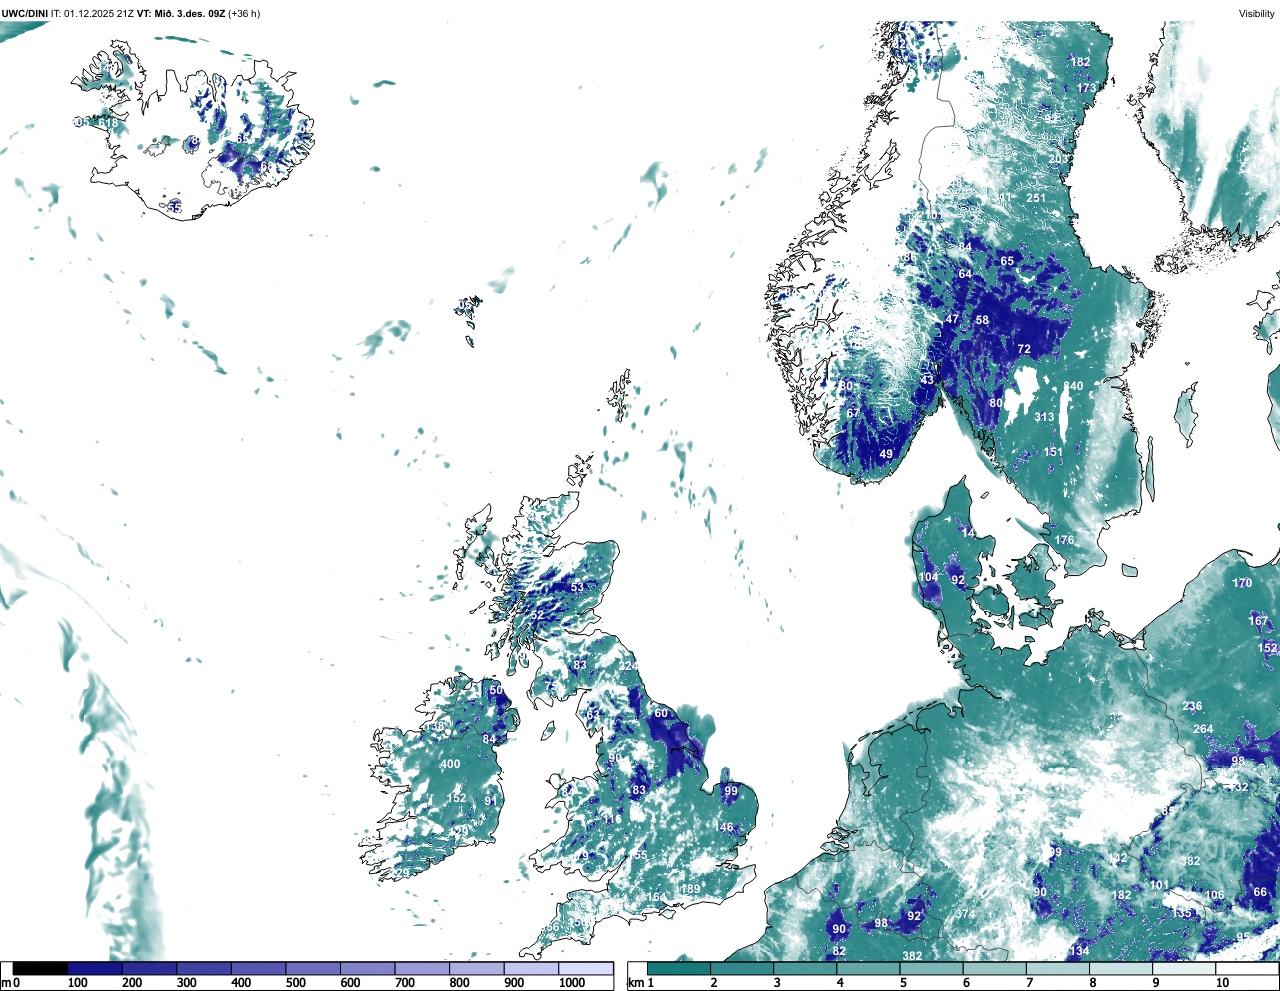Screen dimensions: 1280x991
Task: Click the '91' value in eastern Ireland
Action: pos(491,801)
